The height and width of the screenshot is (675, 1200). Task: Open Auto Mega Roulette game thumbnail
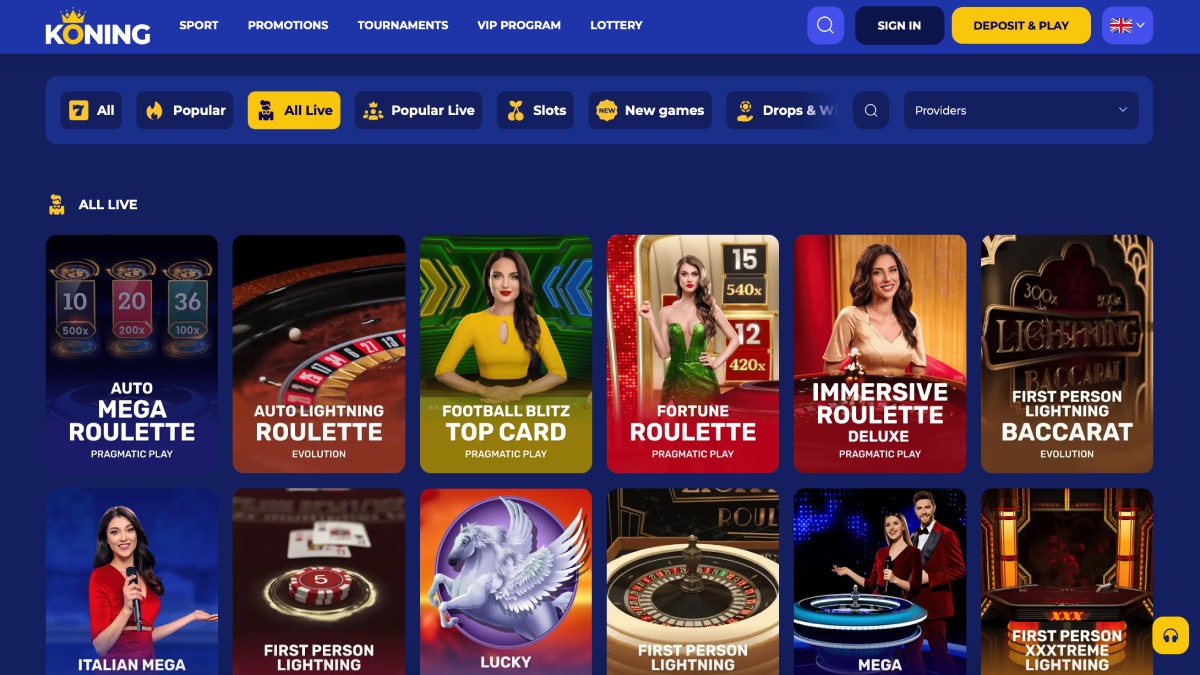pyautogui.click(x=132, y=354)
